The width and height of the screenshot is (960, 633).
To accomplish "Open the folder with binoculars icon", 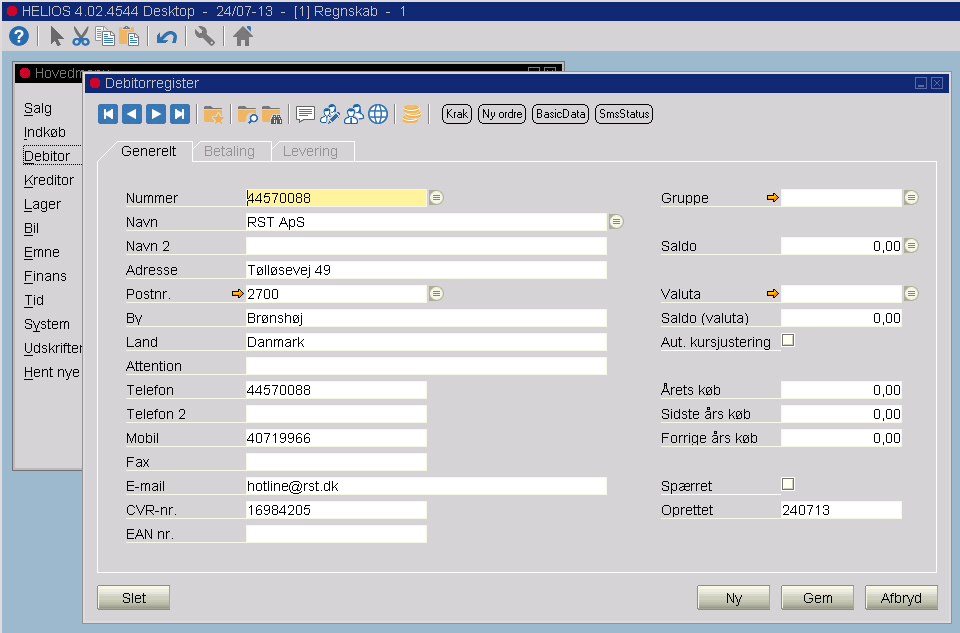I will [271, 114].
